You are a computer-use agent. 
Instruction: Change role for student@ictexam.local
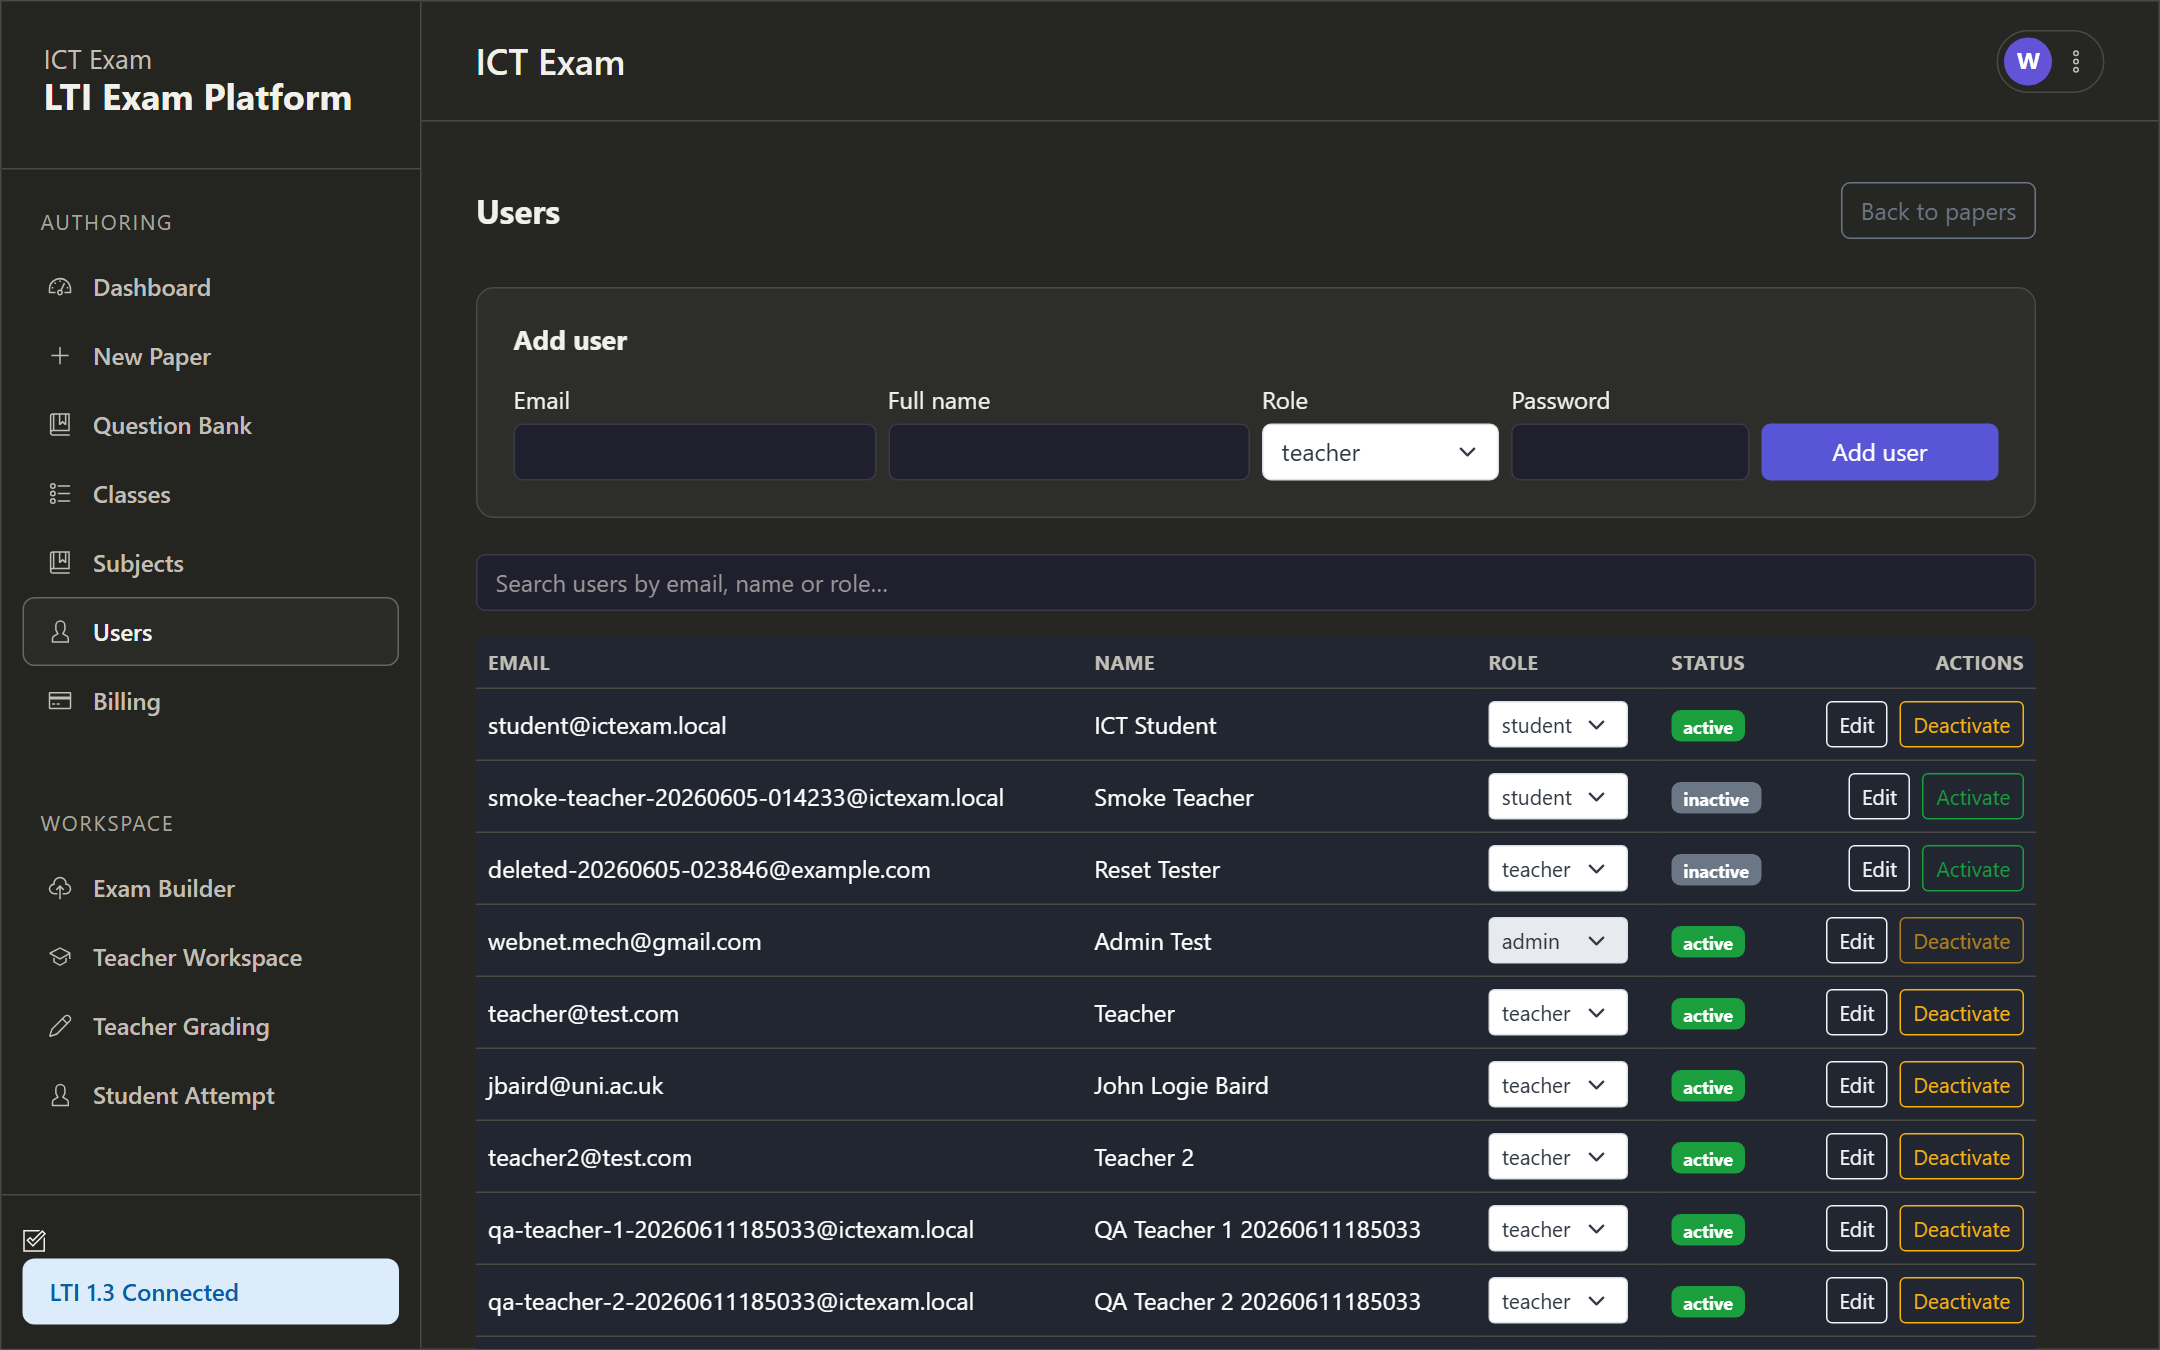click(x=1557, y=725)
